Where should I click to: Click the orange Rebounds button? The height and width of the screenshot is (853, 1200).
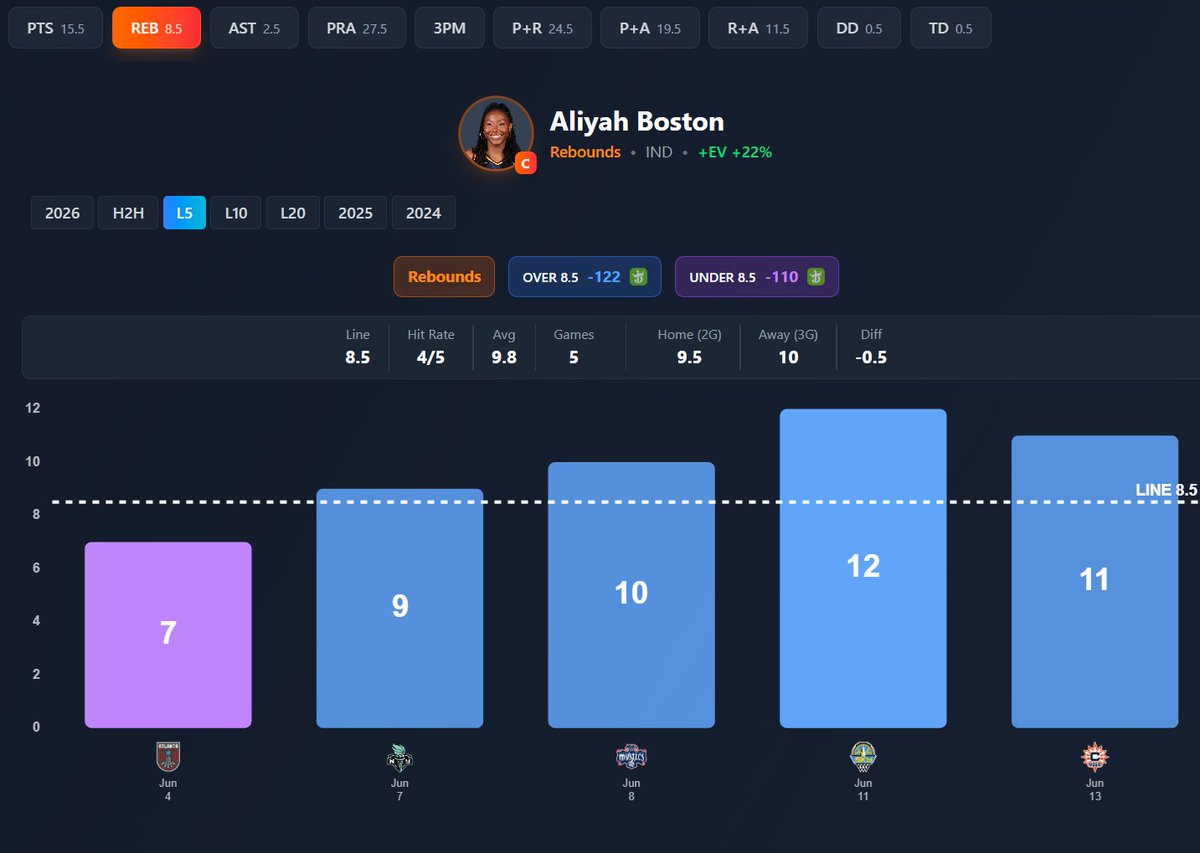(x=444, y=277)
